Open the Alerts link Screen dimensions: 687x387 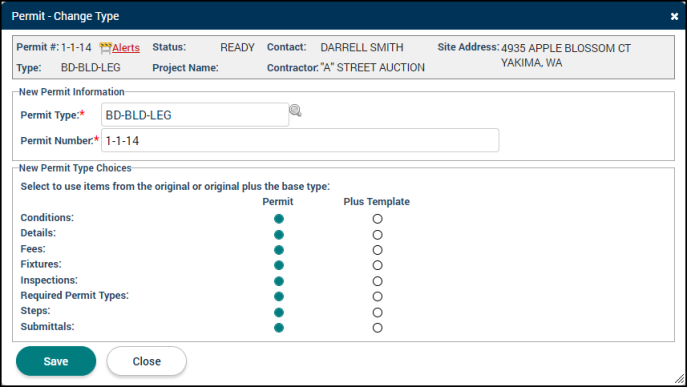[x=126, y=47]
